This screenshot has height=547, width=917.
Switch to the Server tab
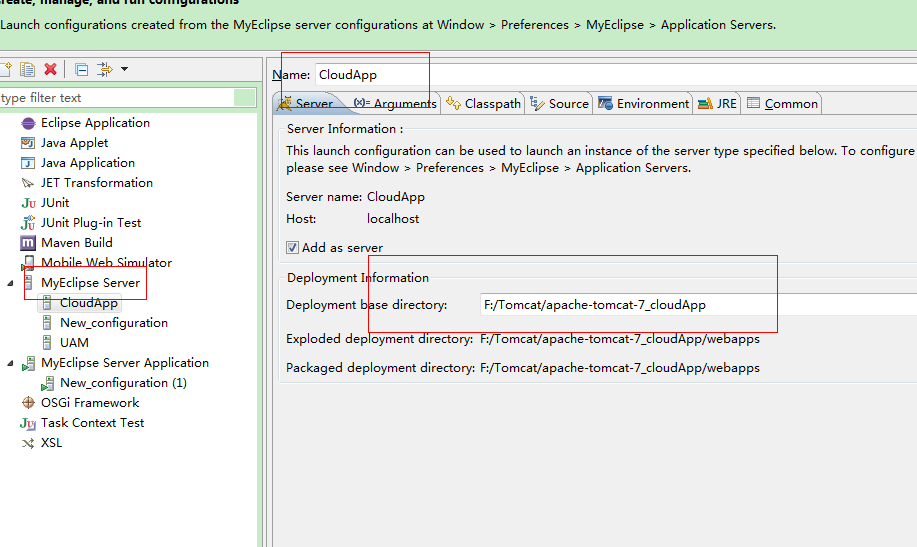[305, 104]
